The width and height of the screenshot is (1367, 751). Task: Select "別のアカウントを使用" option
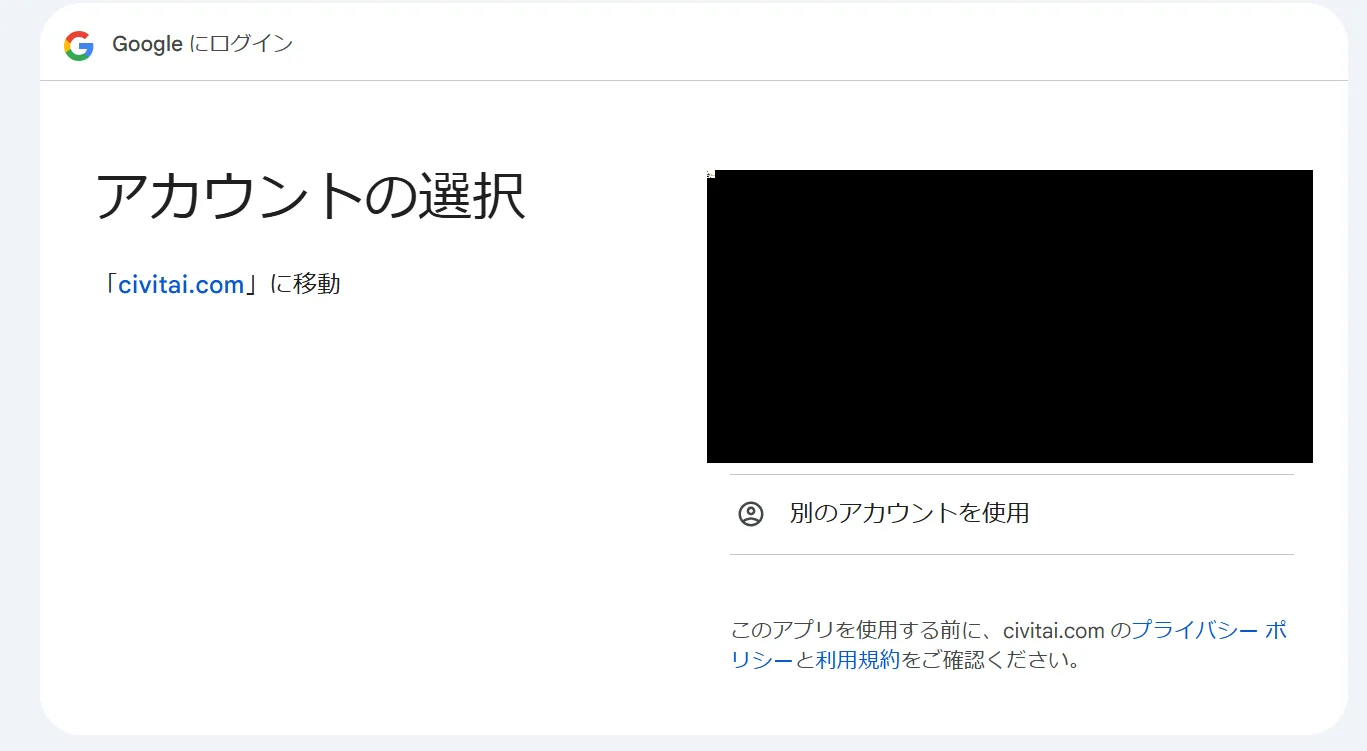pos(909,514)
